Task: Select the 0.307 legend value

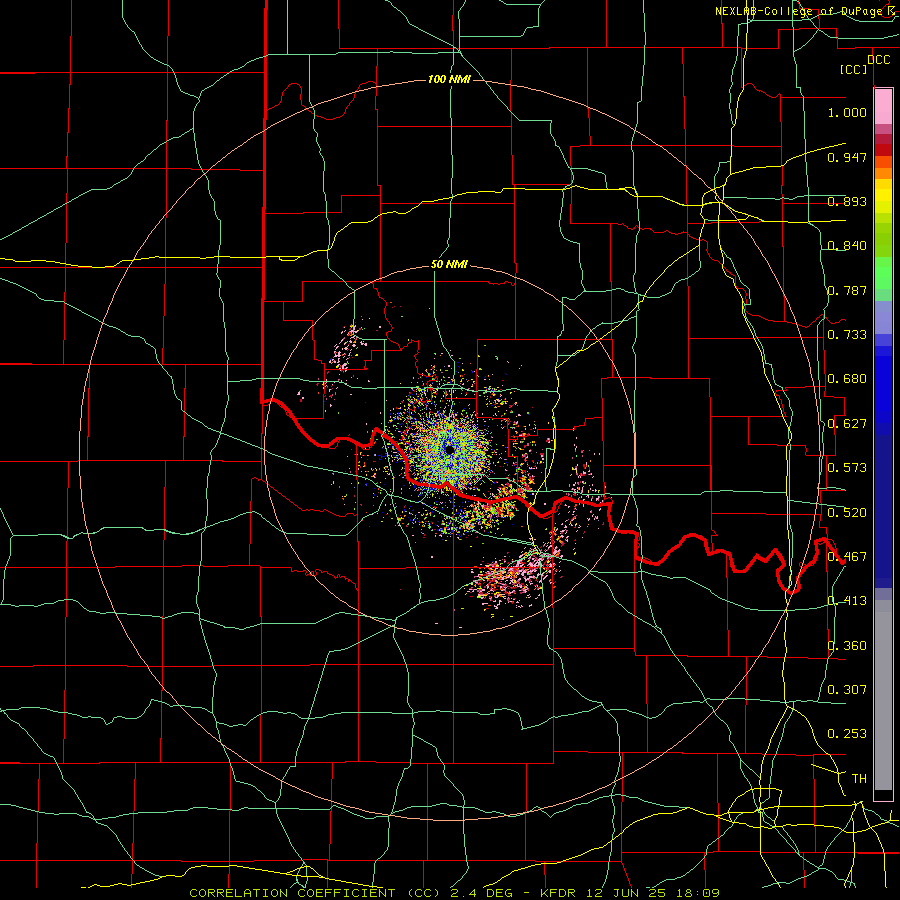Action: pos(847,689)
